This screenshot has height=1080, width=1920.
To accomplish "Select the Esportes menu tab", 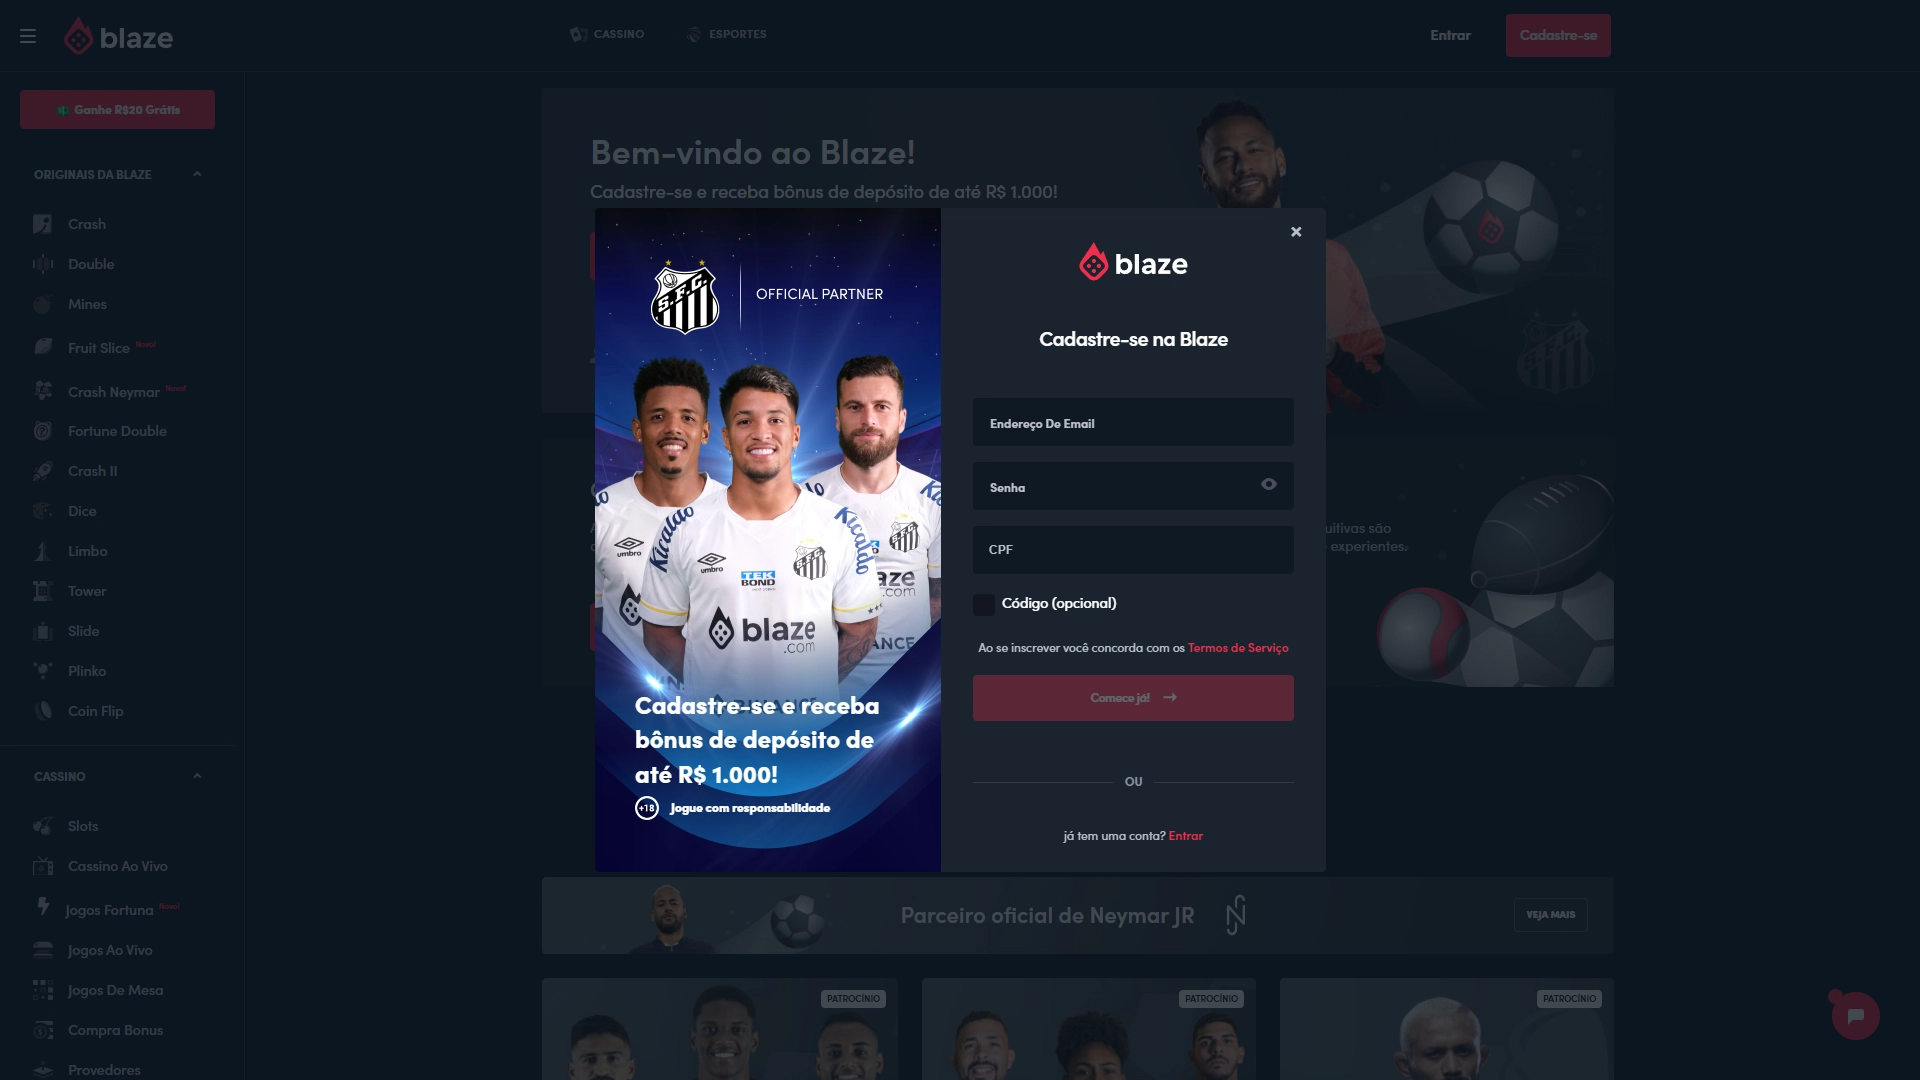I will [733, 34].
